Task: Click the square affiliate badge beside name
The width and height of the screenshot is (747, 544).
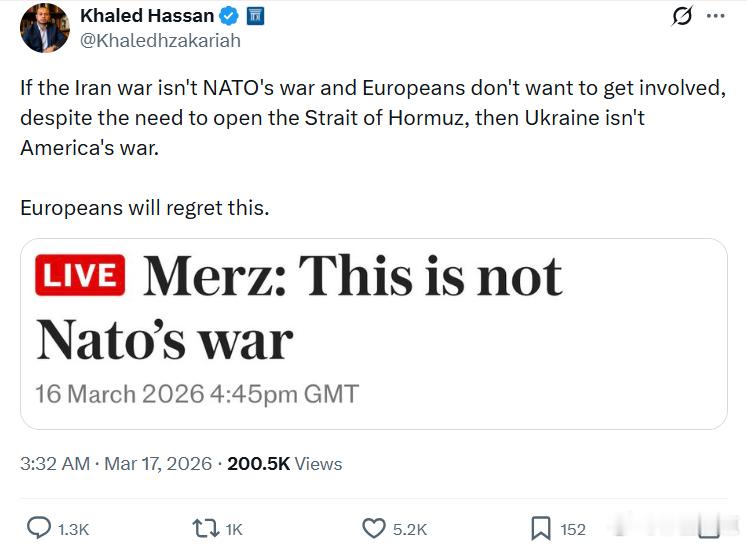Action: coord(254,16)
